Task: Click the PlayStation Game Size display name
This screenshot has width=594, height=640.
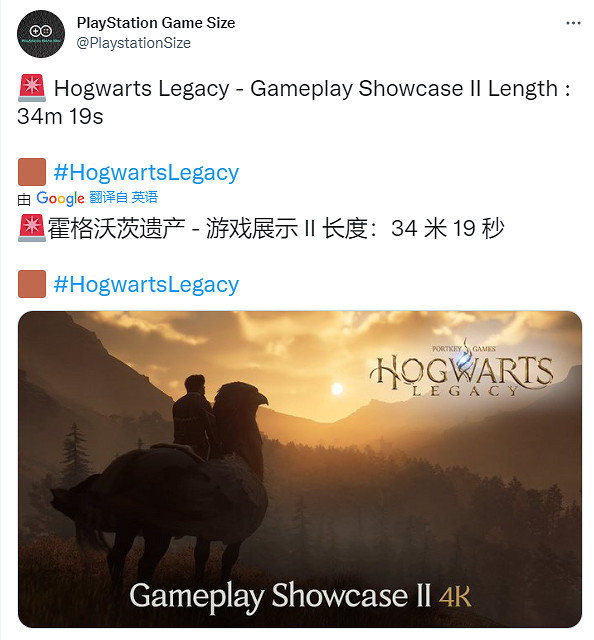Action: pos(156,23)
